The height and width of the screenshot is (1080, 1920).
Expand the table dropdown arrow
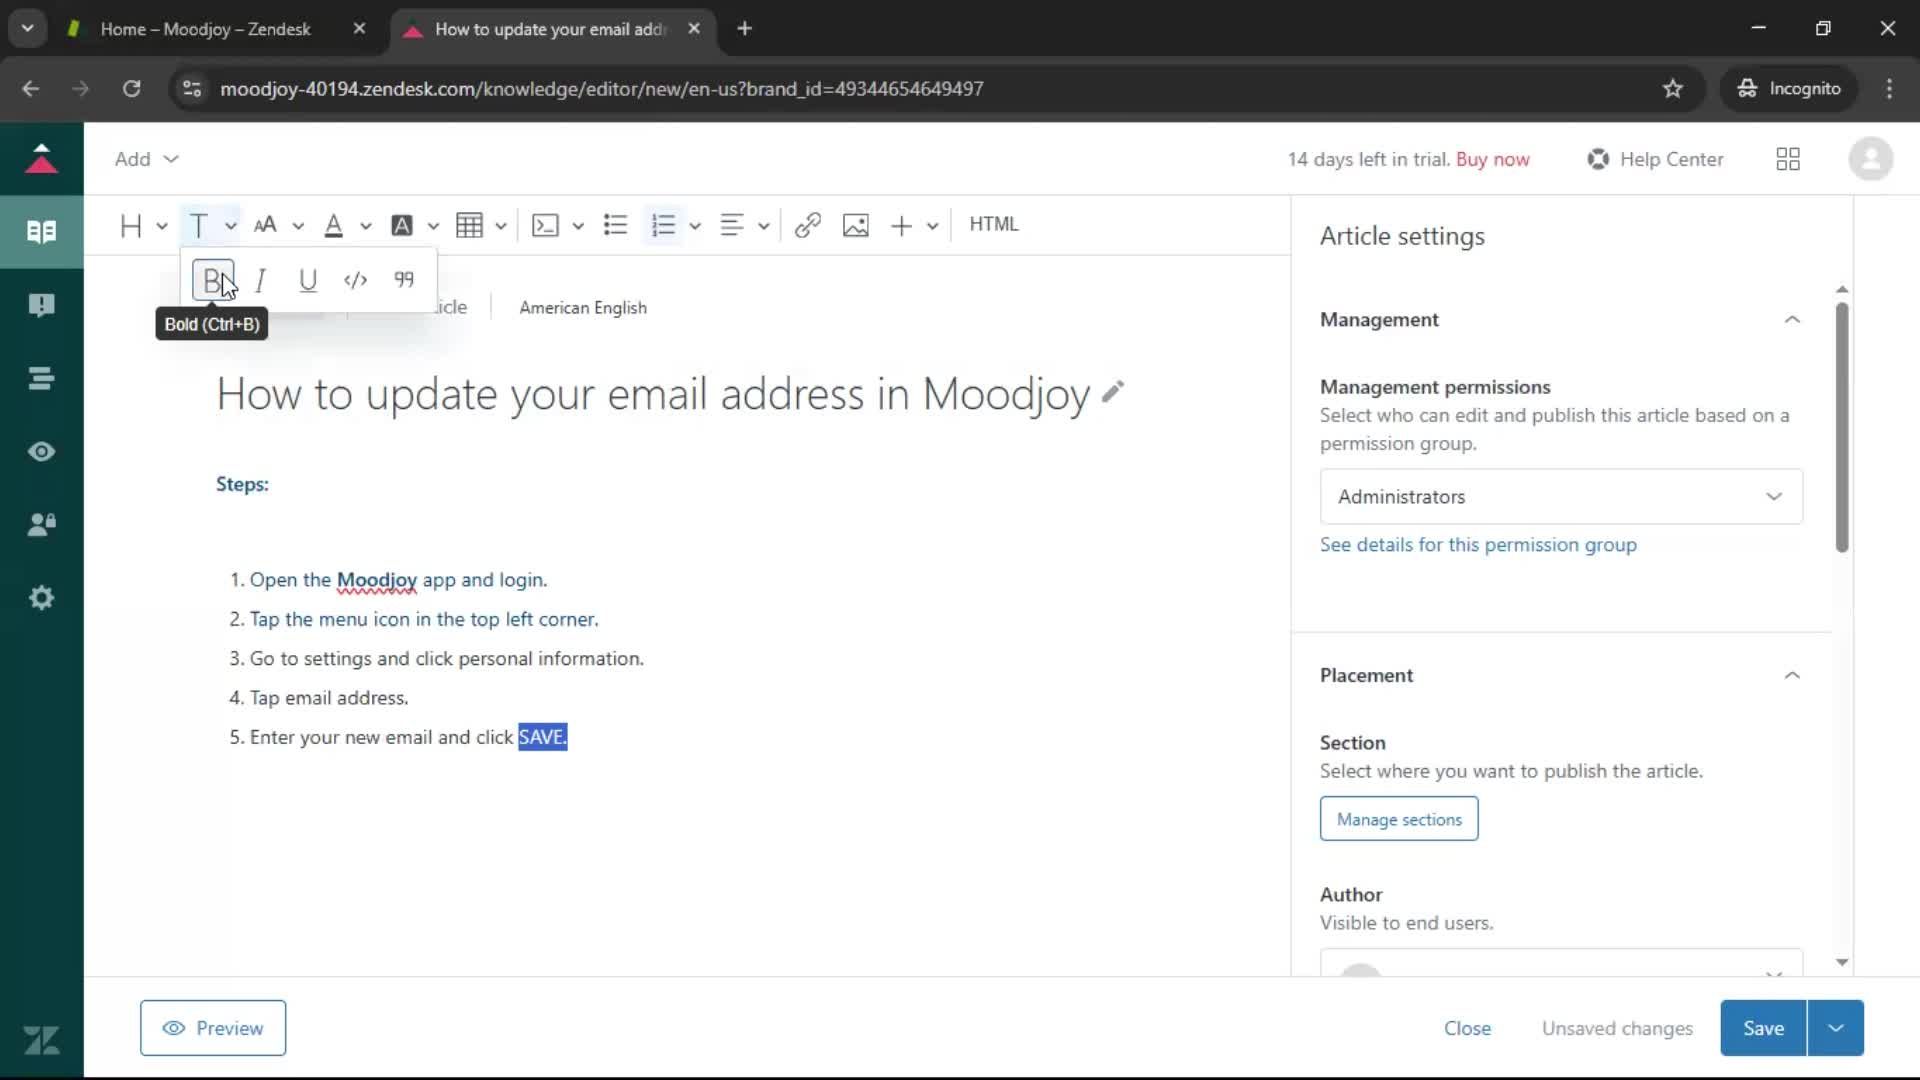click(501, 227)
